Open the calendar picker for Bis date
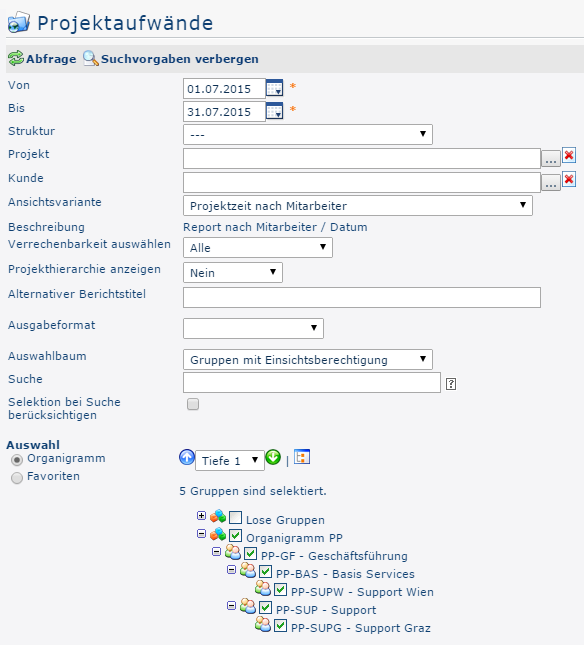 point(274,111)
